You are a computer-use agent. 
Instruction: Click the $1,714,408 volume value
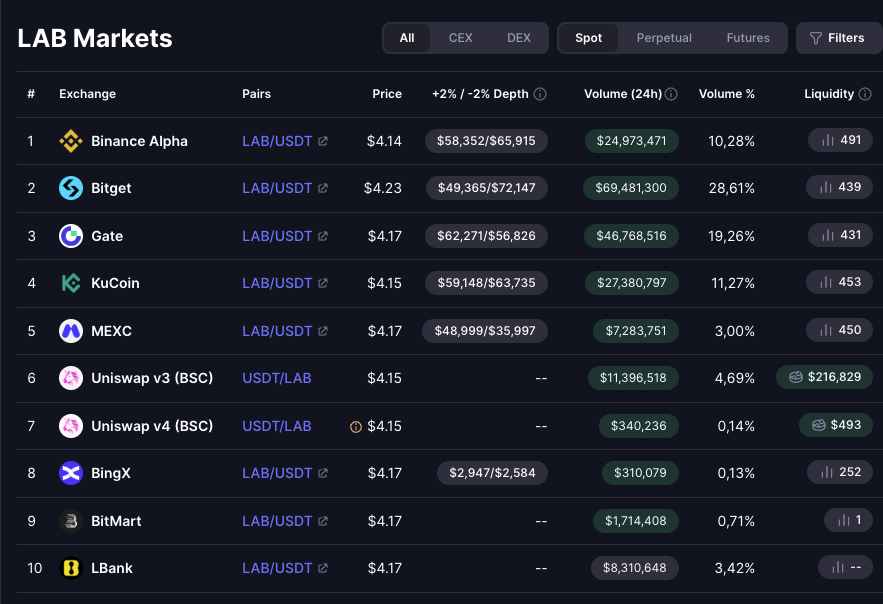click(636, 521)
